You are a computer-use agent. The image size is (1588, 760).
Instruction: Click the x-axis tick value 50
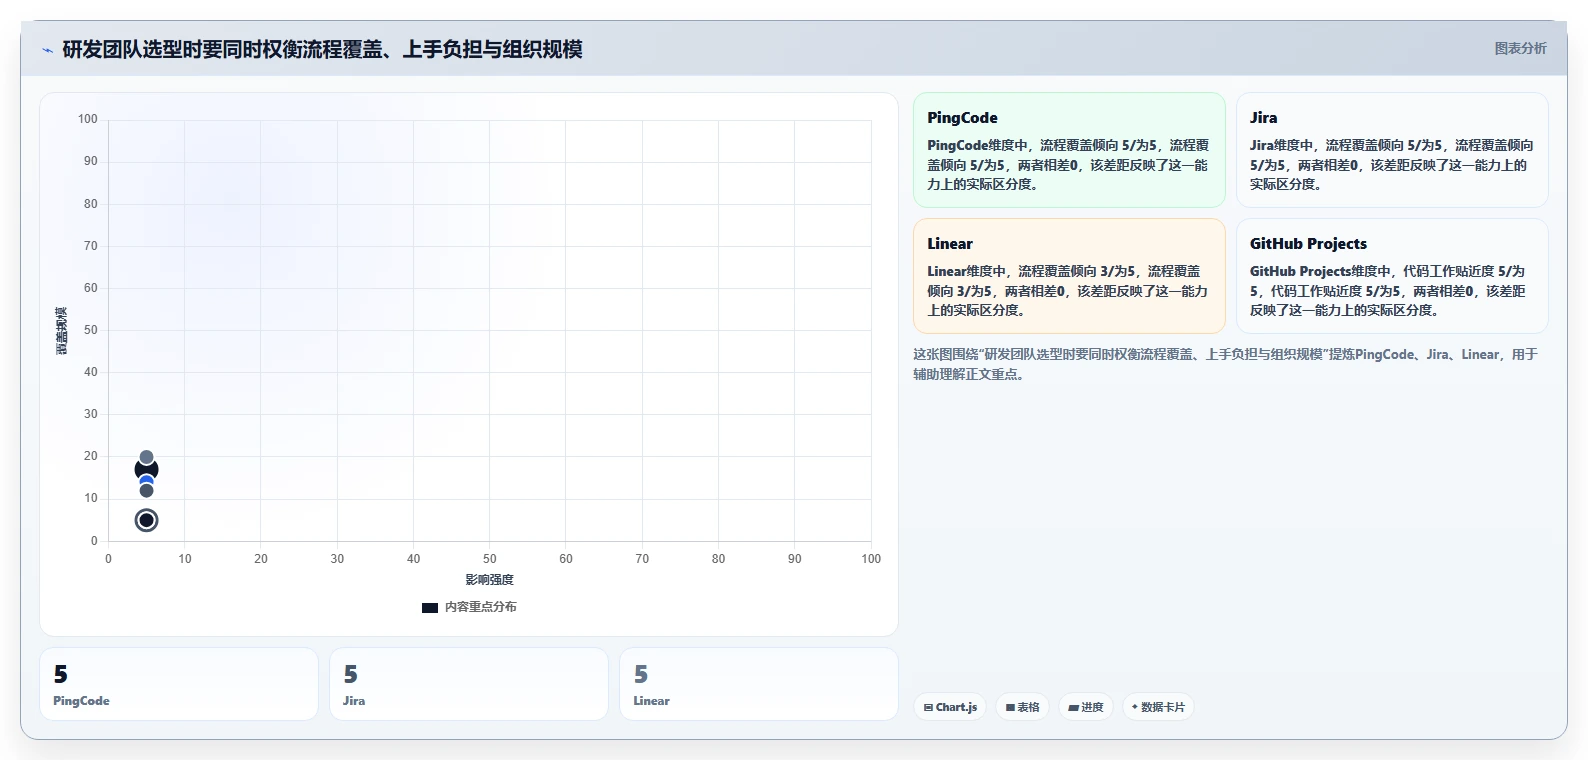[490, 559]
